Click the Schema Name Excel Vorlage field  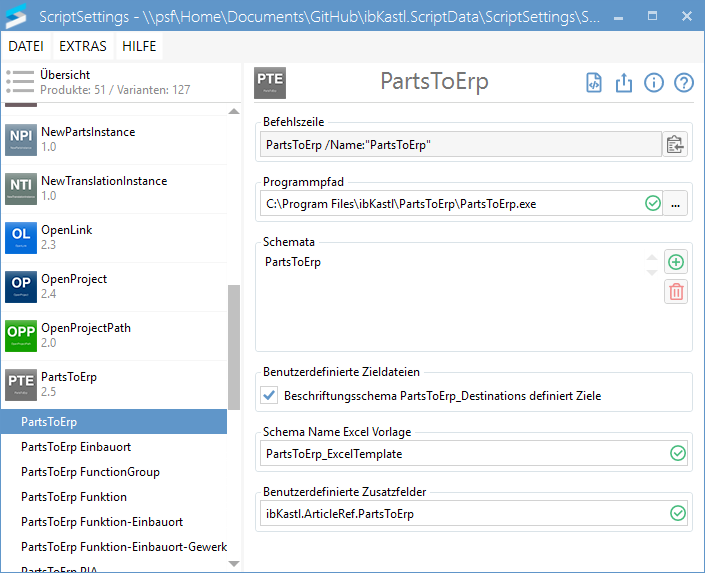click(460, 454)
